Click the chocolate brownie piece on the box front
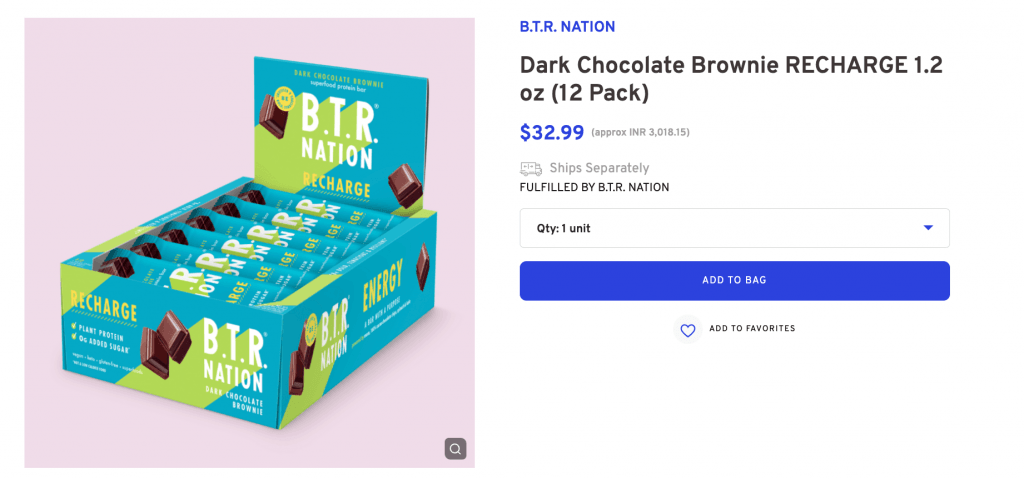 (168, 338)
